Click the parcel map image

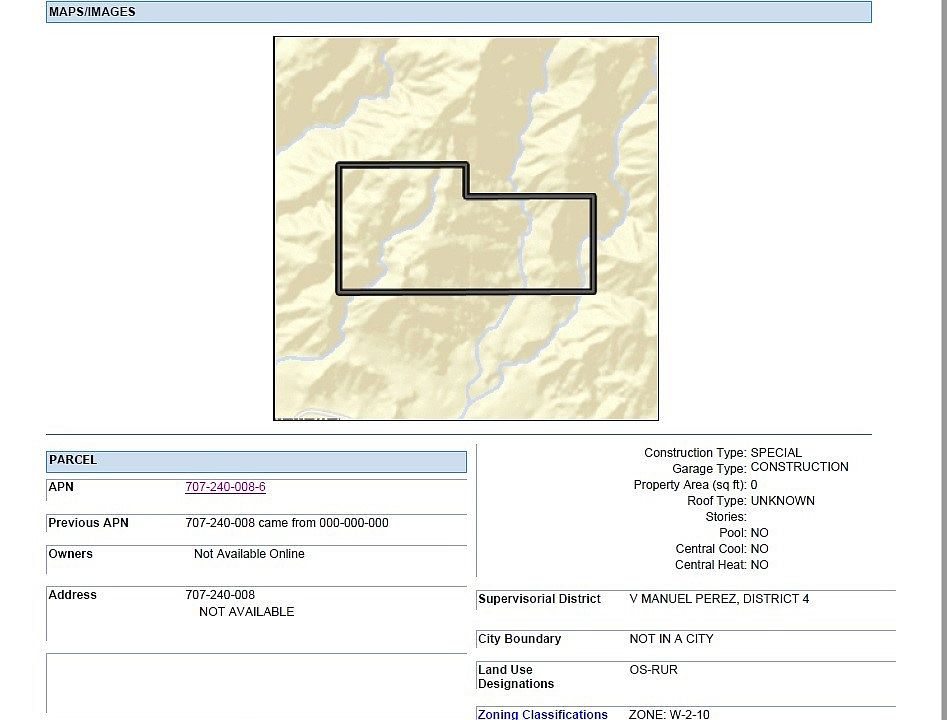click(466, 228)
